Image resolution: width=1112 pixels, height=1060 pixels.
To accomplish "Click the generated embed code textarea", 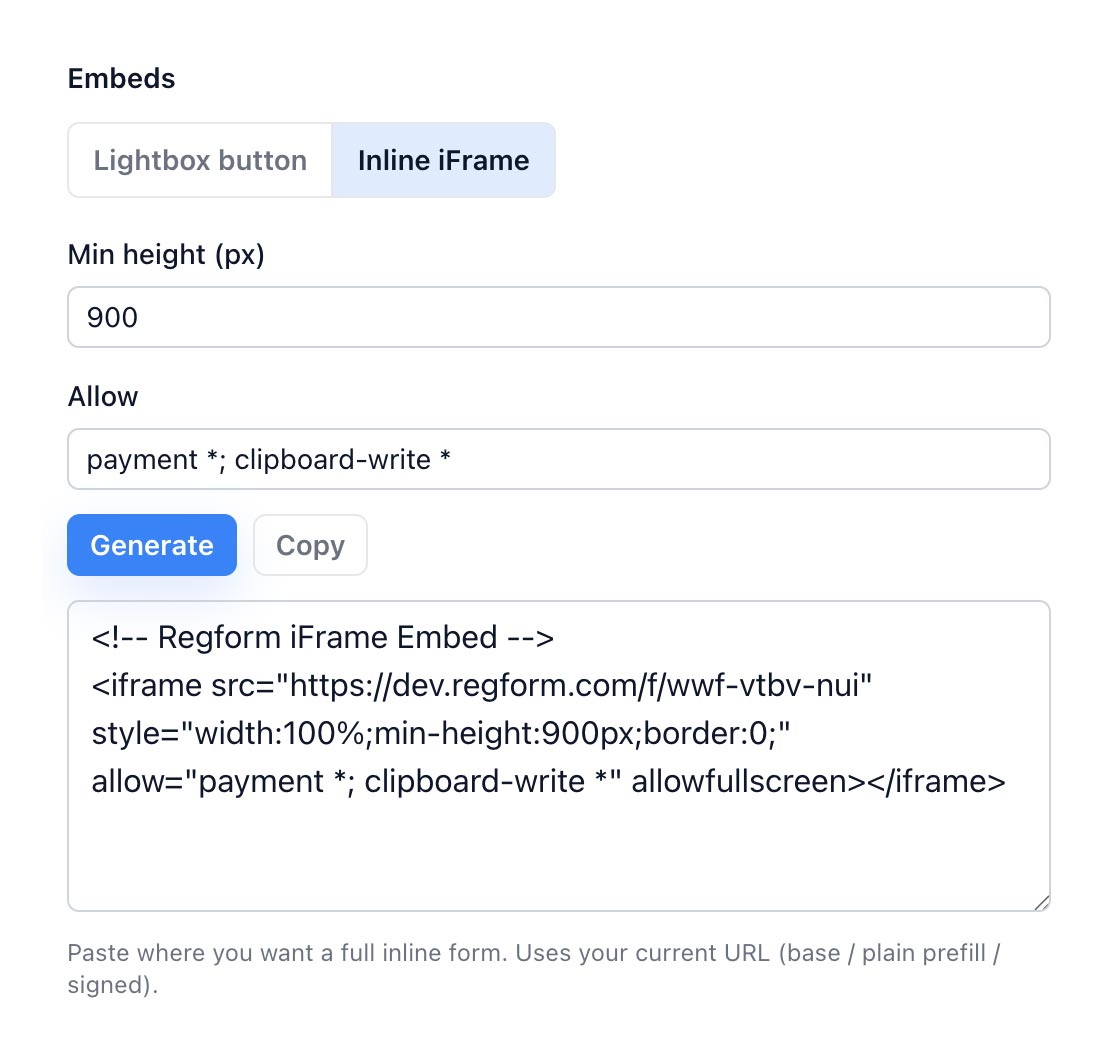I will point(558,850).
